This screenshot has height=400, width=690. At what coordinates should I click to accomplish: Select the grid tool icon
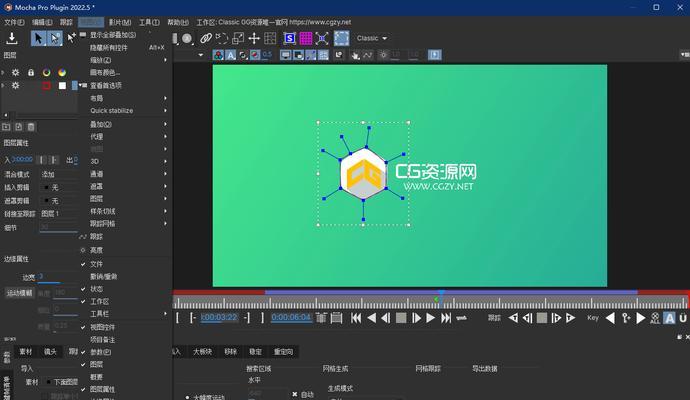270,38
